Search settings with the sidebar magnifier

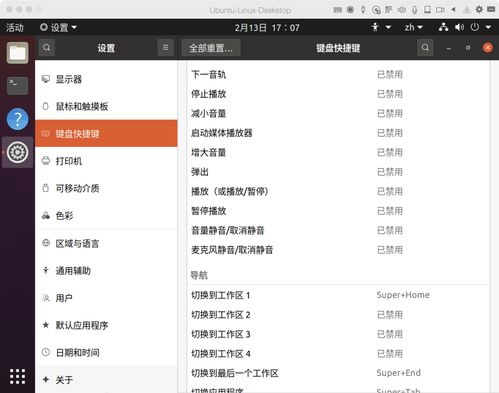[47, 48]
